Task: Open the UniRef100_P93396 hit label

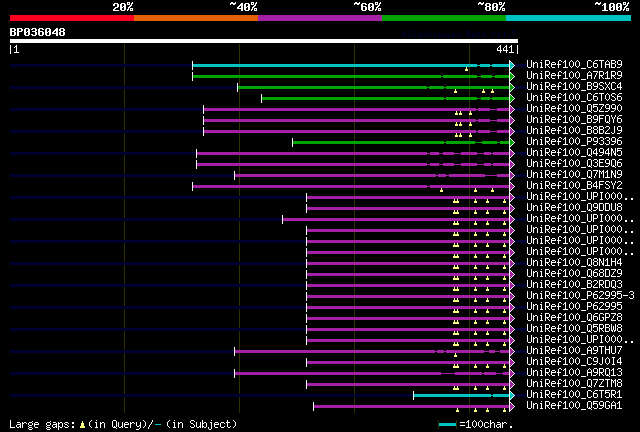Action: tap(574, 141)
